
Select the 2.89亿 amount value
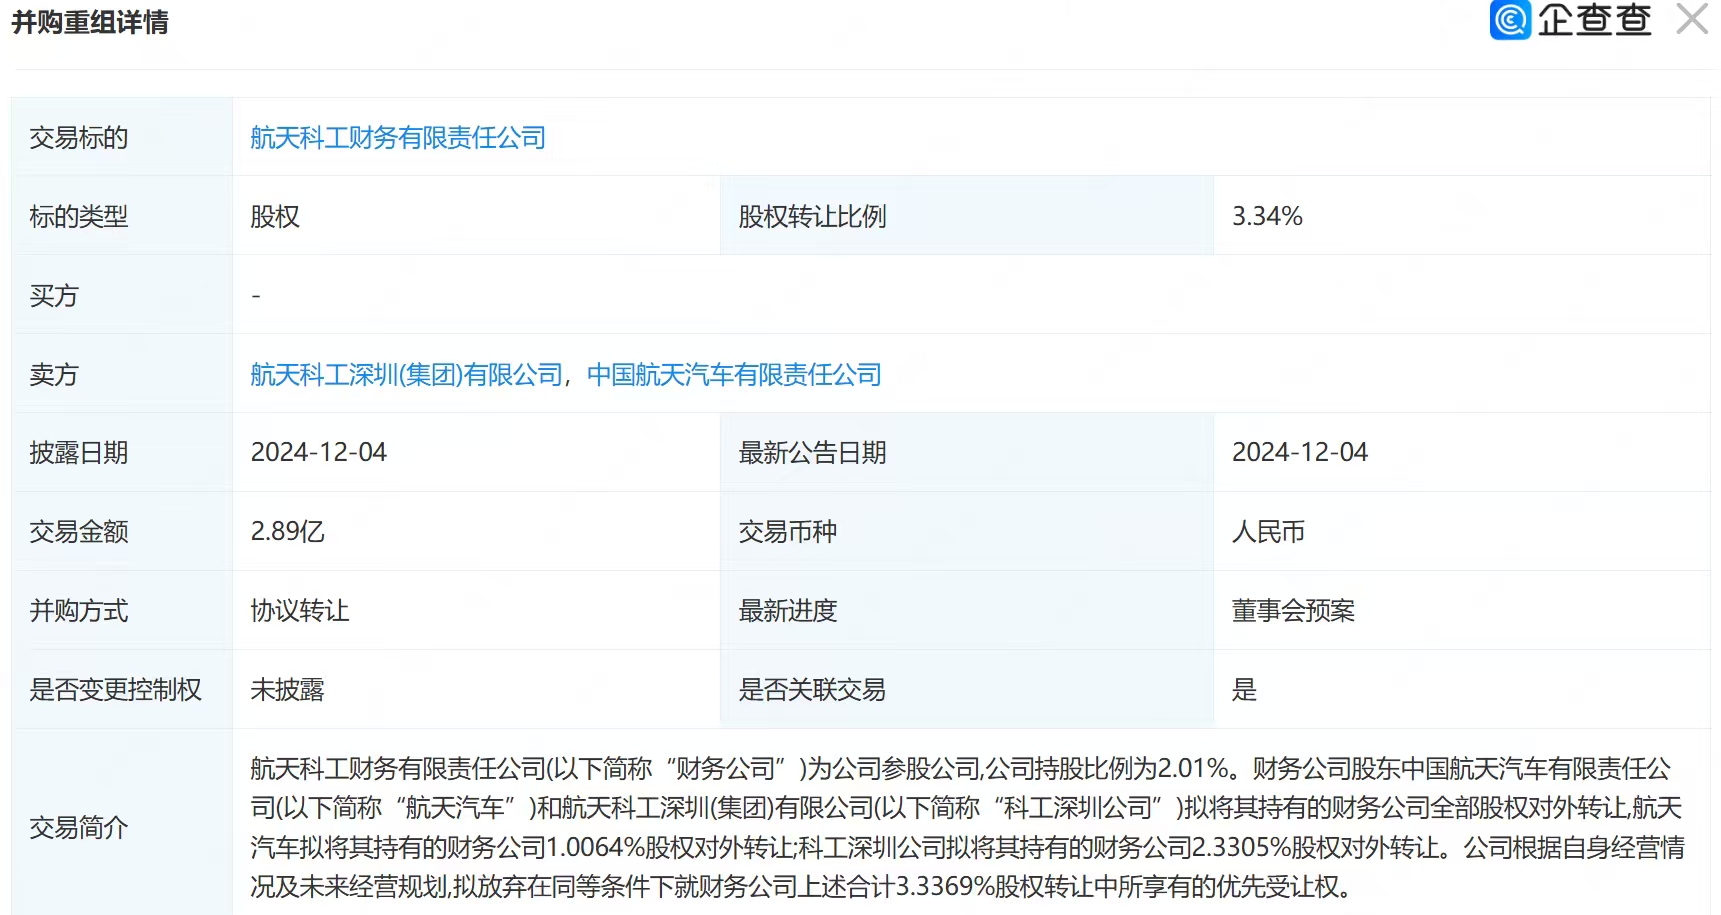288,532
